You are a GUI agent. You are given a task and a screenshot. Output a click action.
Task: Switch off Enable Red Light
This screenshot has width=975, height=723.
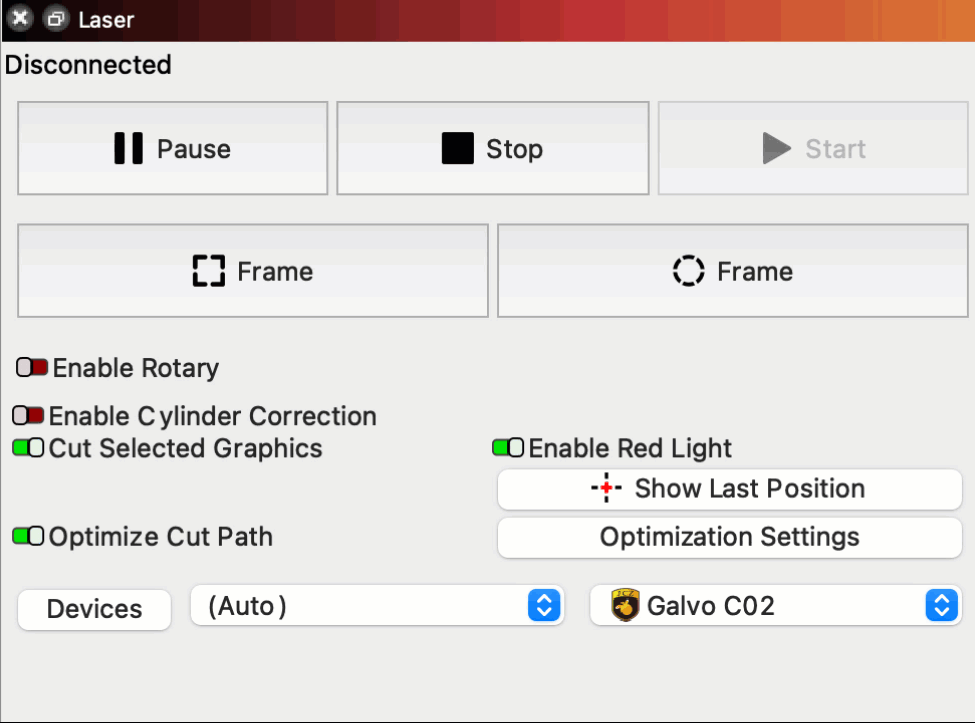508,448
